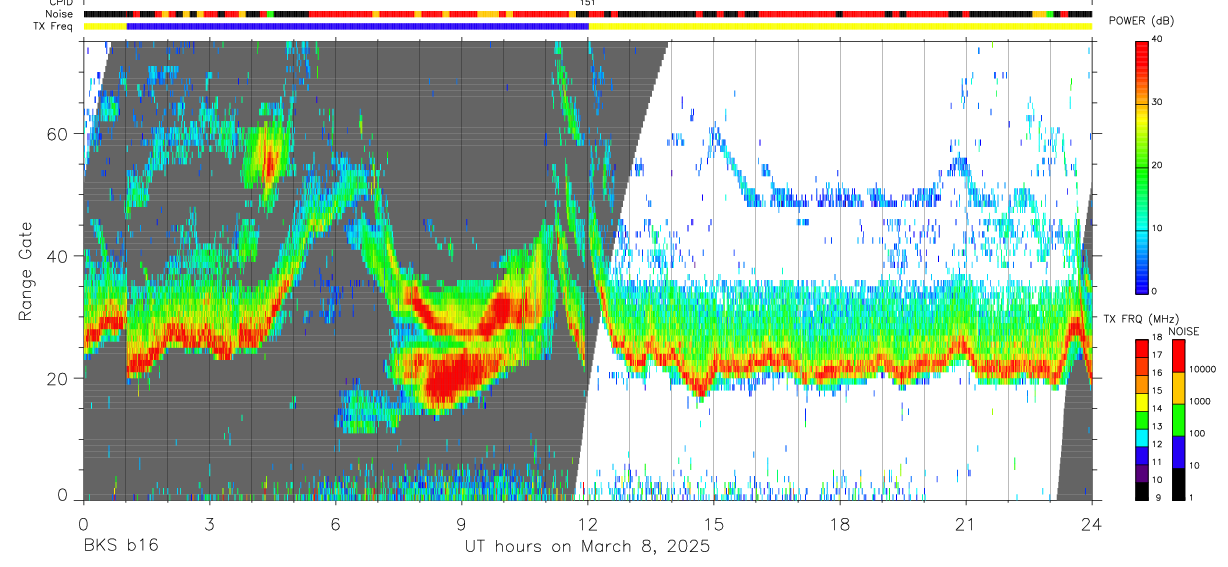1228x567 pixels.
Task: Click the 6 tick on UT hours axis
Action: click(x=335, y=524)
